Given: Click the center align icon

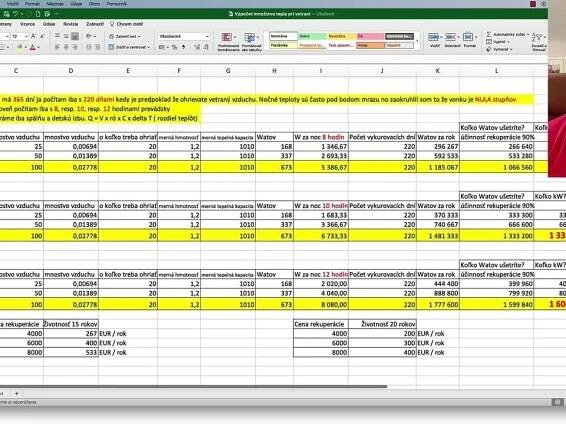Looking at the screenshot, I should click(66, 47).
